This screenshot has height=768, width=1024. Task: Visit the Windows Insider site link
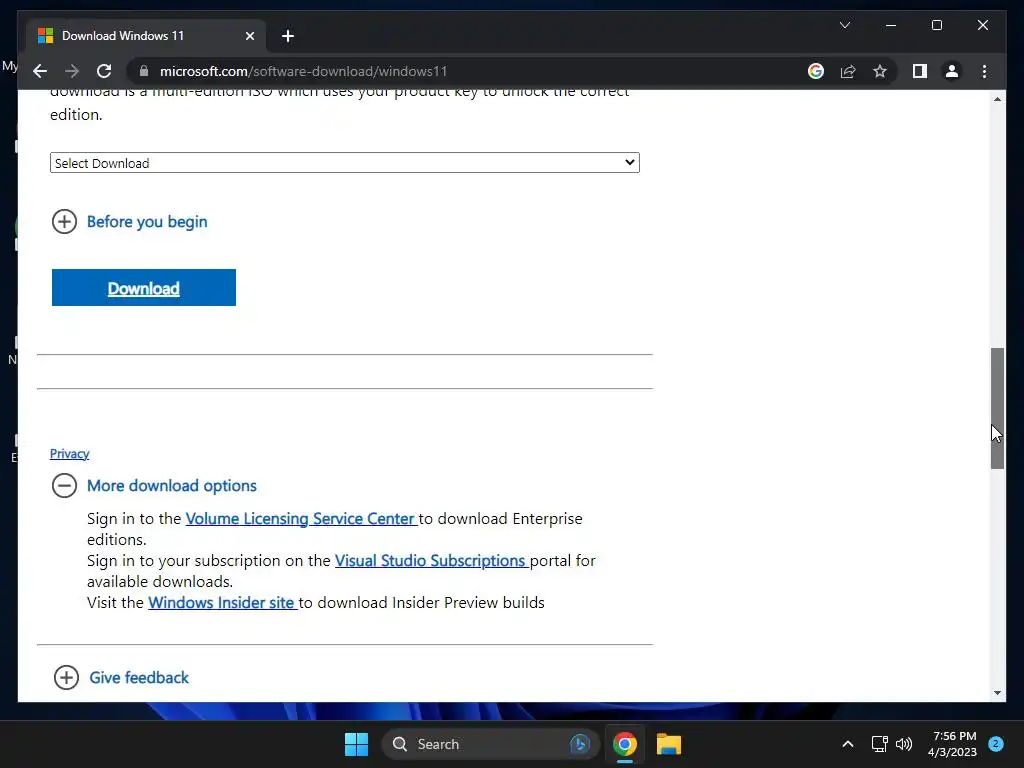[x=221, y=602]
